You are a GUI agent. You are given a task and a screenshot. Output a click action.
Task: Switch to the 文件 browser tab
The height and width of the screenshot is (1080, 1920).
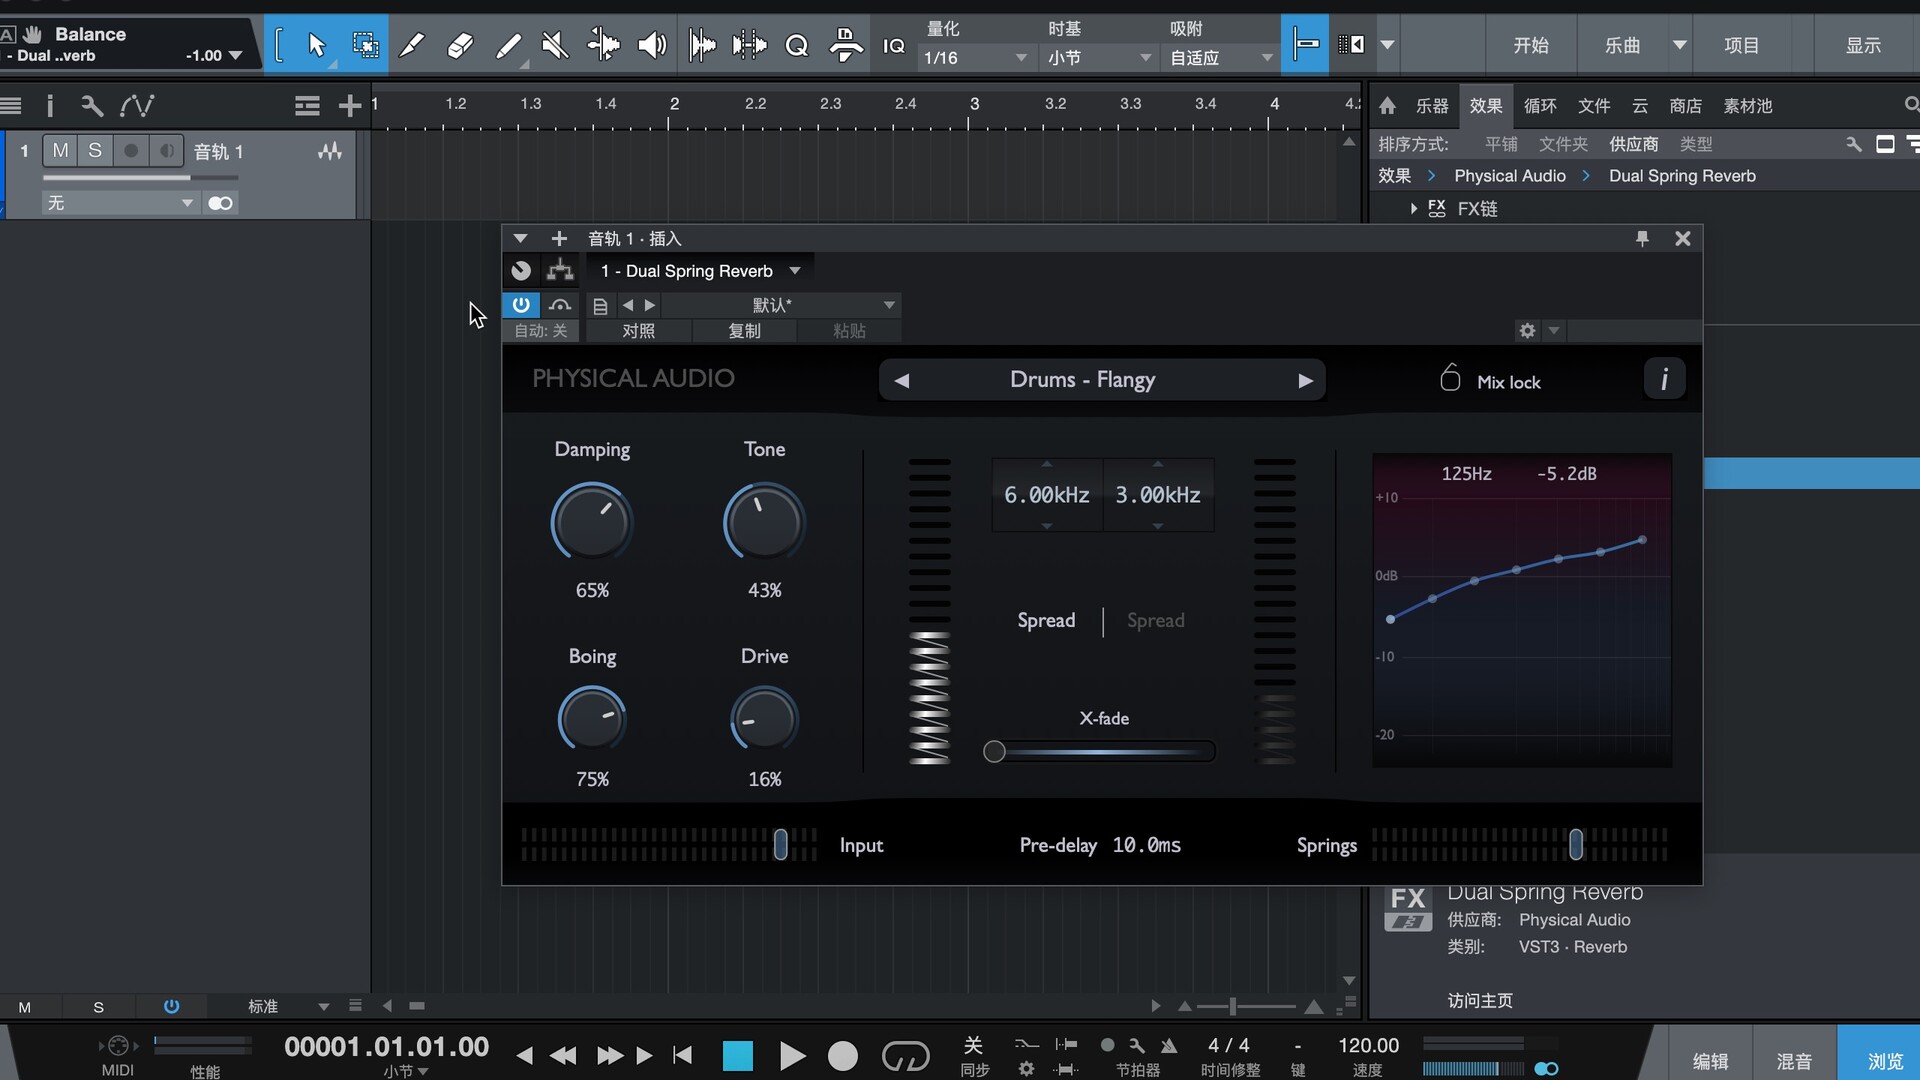point(1594,106)
